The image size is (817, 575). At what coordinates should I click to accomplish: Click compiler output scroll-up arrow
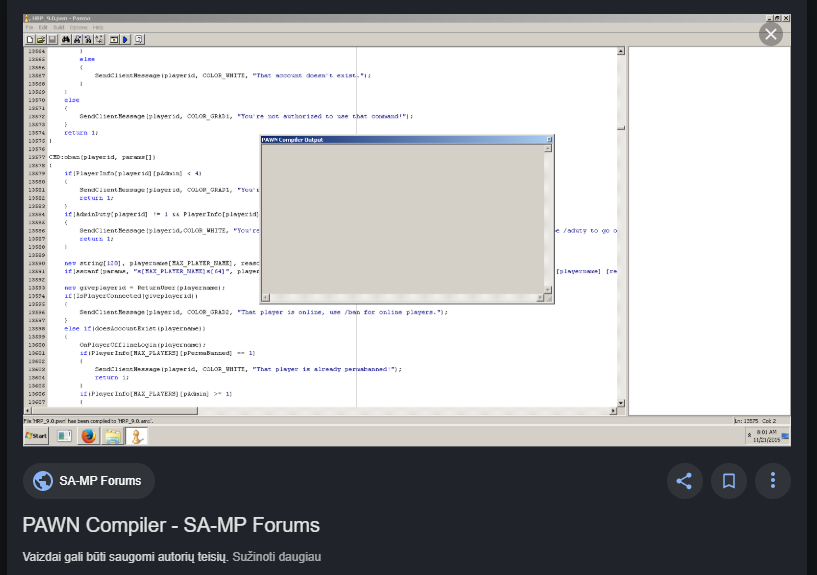tap(548, 149)
